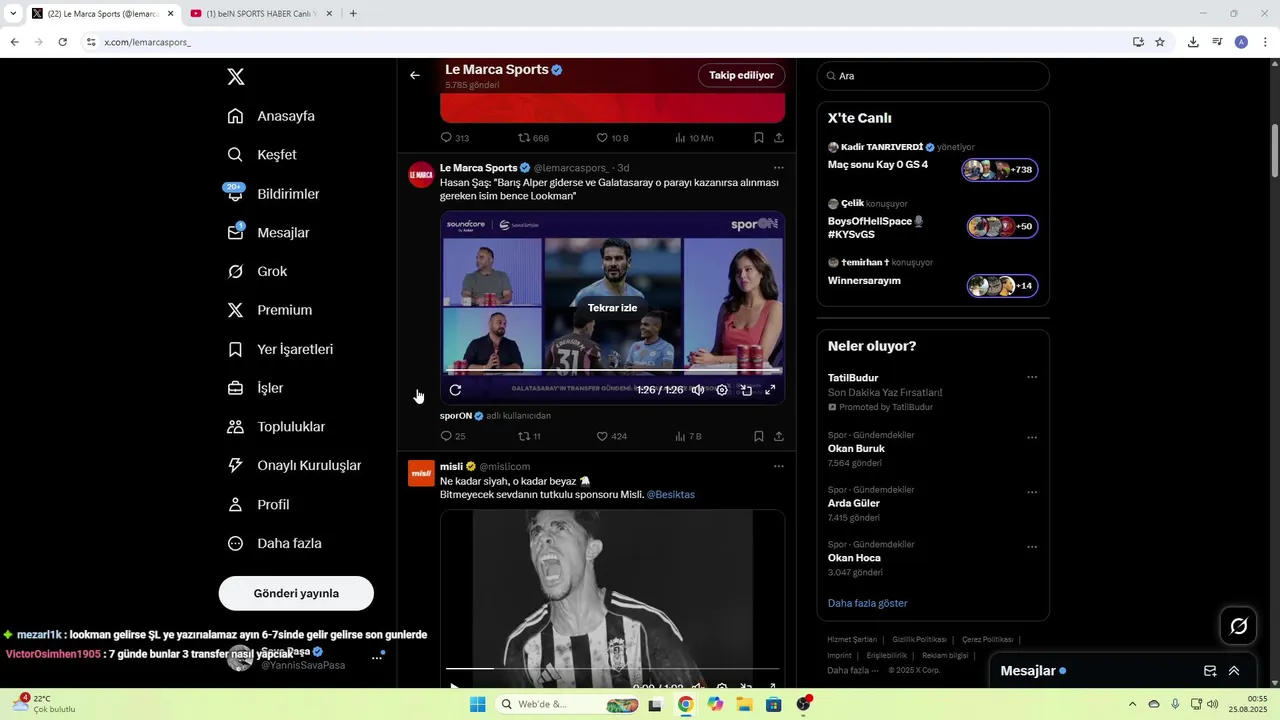Open Keşfet explore page

coord(262,155)
